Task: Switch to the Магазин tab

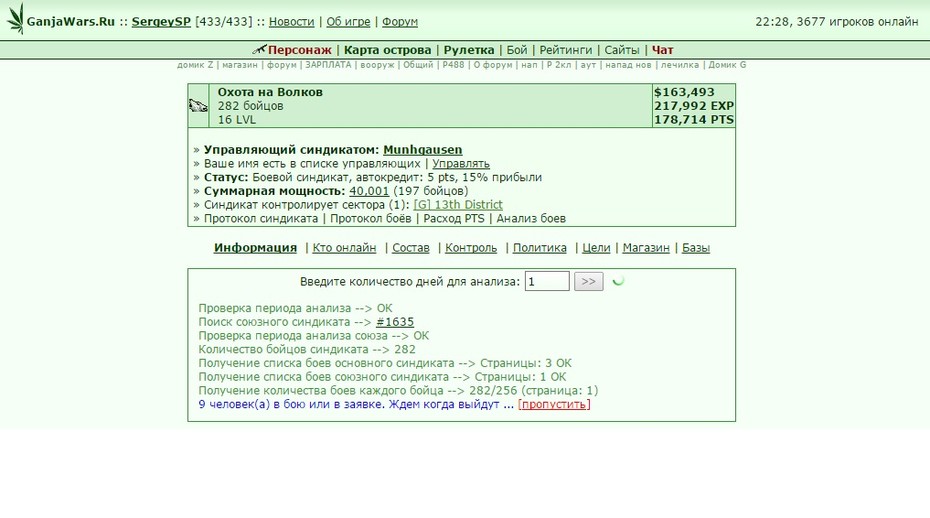Action: pos(646,247)
